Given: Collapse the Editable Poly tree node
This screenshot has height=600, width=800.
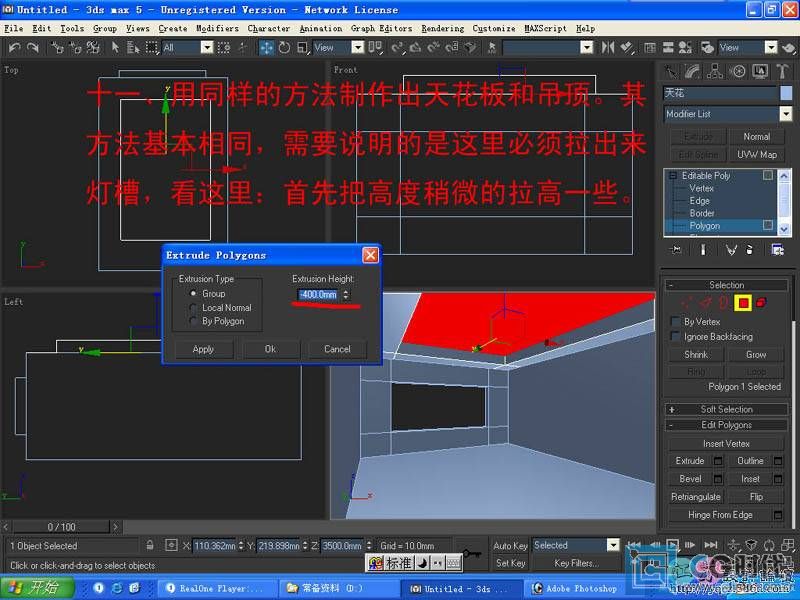Looking at the screenshot, I should [x=672, y=175].
